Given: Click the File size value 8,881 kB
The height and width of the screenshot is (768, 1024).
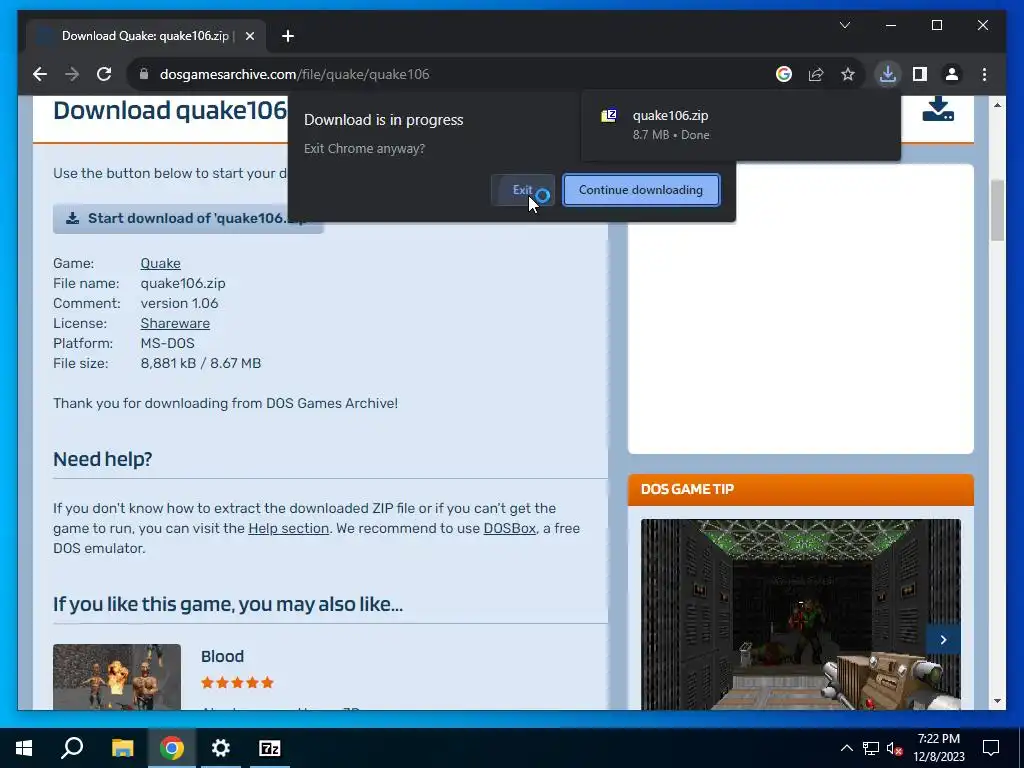Looking at the screenshot, I should pos(200,363).
